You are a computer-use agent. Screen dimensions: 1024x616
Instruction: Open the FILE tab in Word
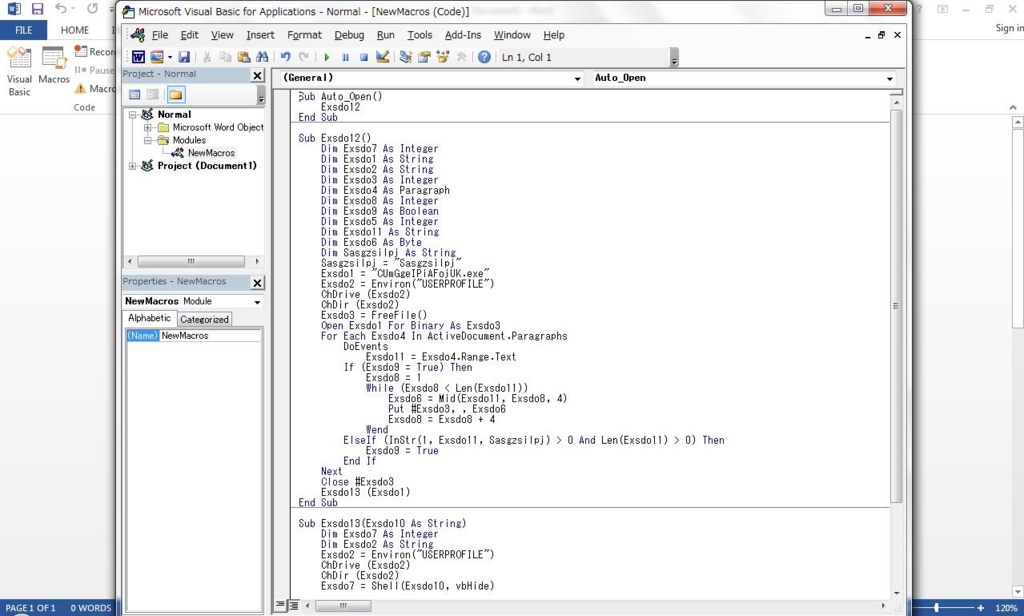(24, 30)
